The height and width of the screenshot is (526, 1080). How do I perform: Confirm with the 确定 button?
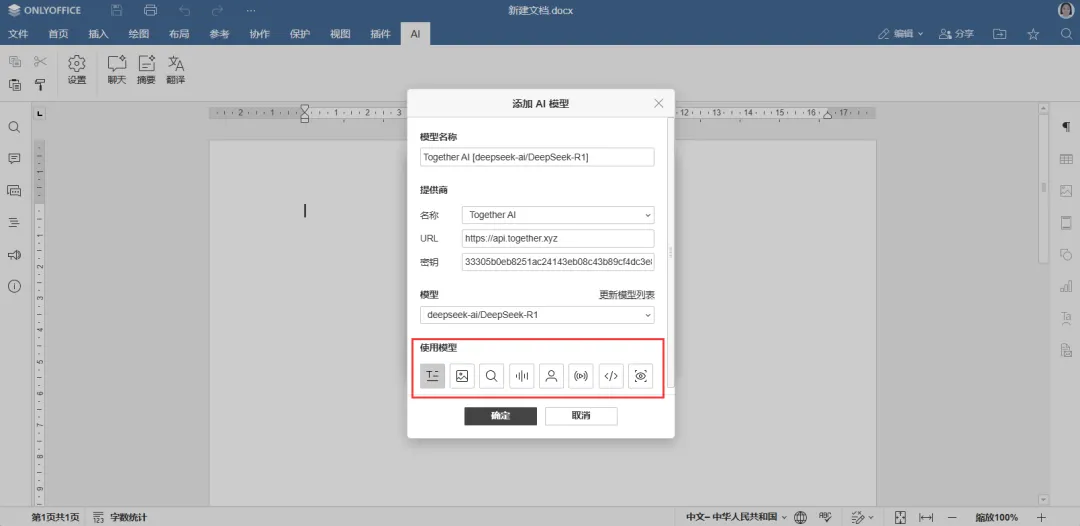tap(500, 416)
